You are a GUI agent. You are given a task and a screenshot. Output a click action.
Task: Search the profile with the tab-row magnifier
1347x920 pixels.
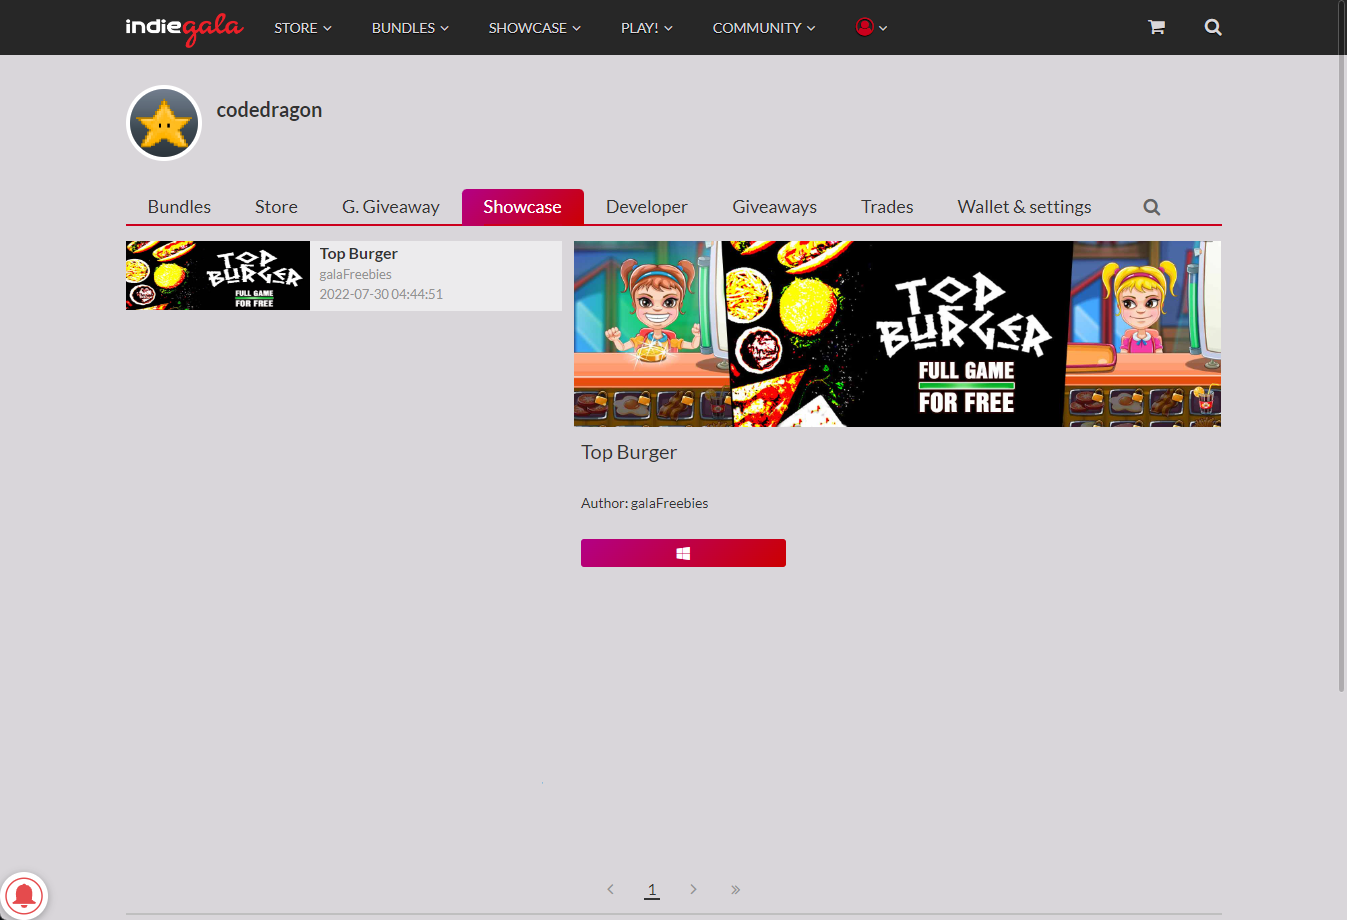1152,207
